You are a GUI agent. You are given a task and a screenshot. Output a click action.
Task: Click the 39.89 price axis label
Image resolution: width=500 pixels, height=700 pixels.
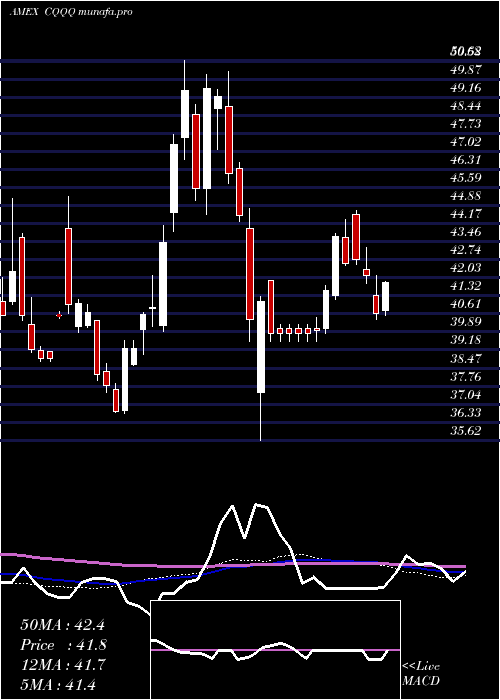[466, 322]
